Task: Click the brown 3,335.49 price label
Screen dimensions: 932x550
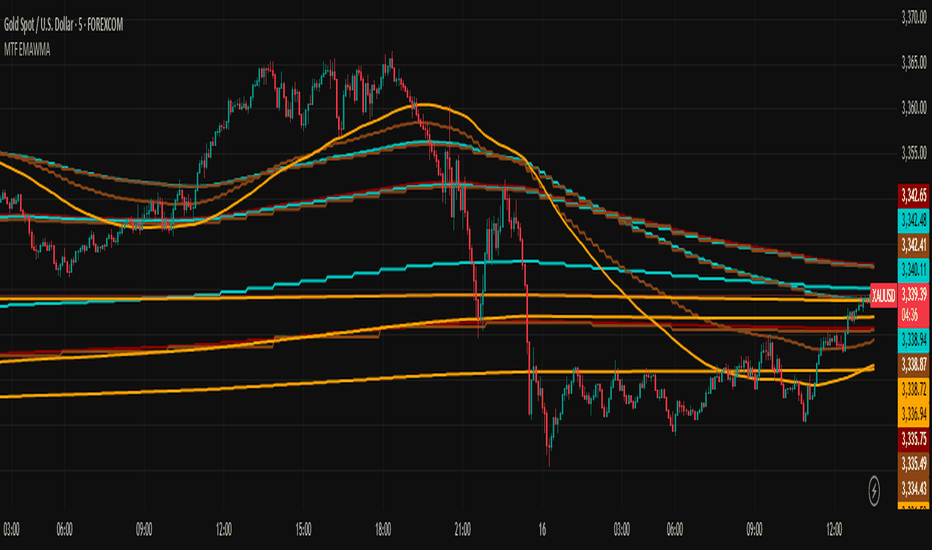Action: click(913, 464)
